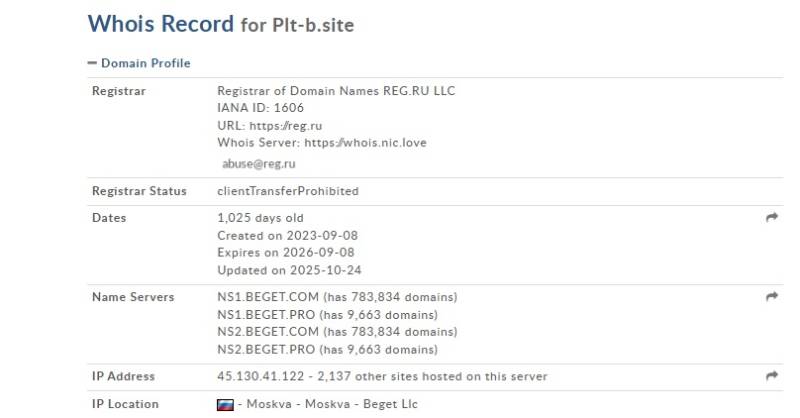800x418 pixels.
Task: Click the Created on 2023-09-08 line
Action: click(287, 236)
